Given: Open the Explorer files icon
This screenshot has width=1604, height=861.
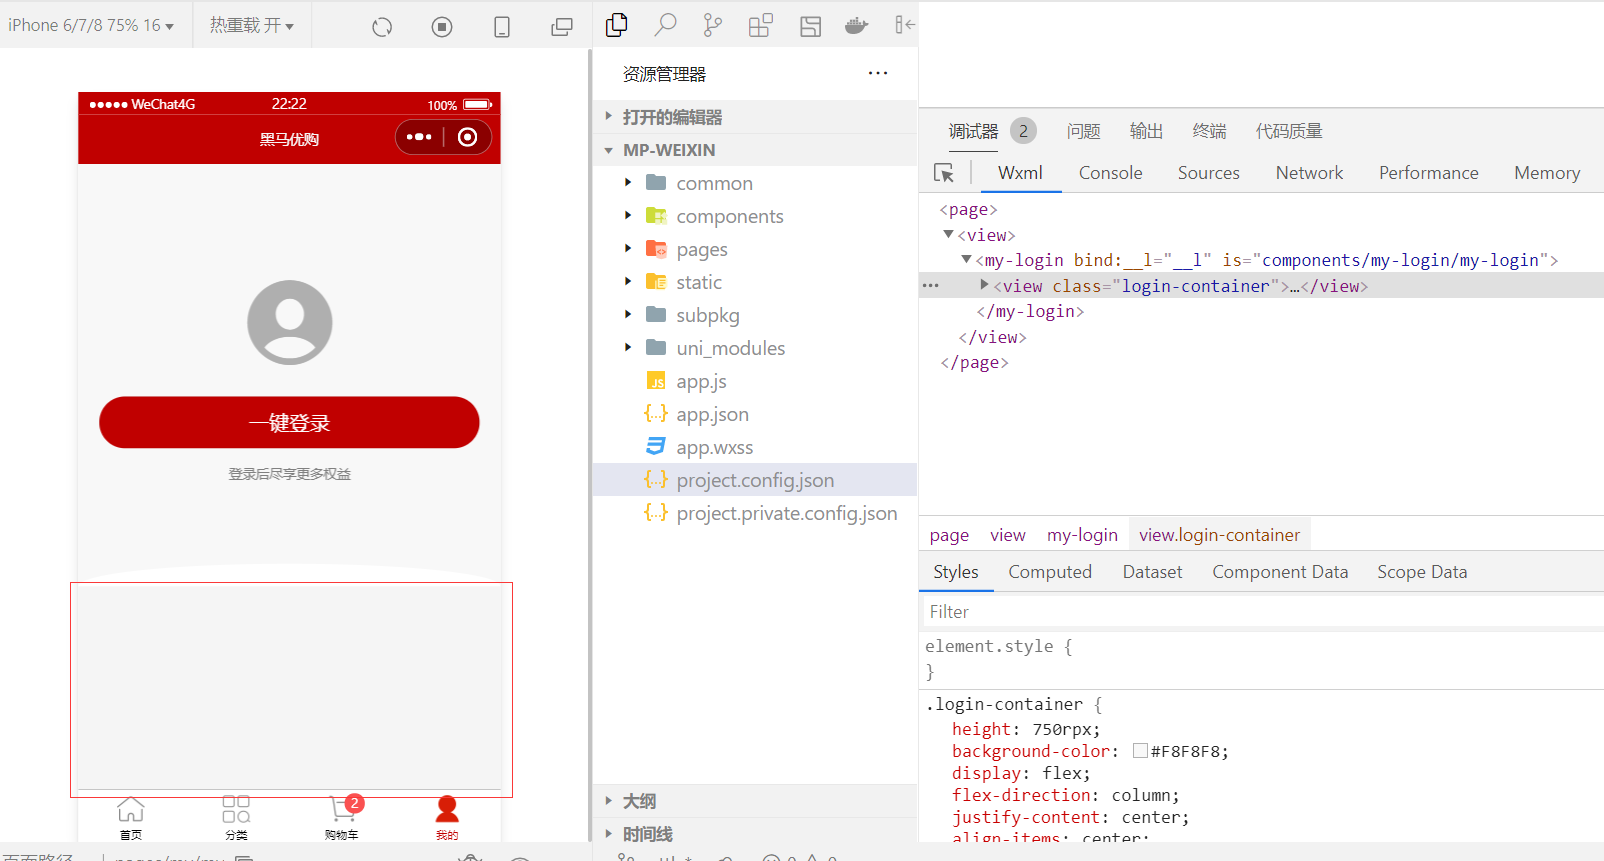Looking at the screenshot, I should tap(617, 25).
